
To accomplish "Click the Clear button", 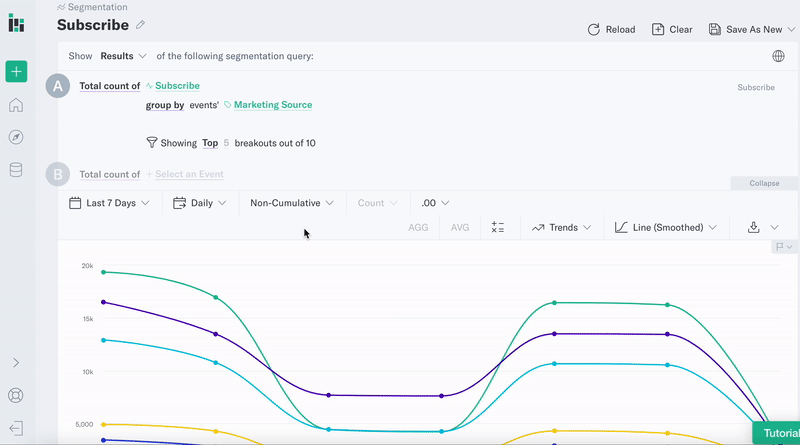I will click(672, 30).
